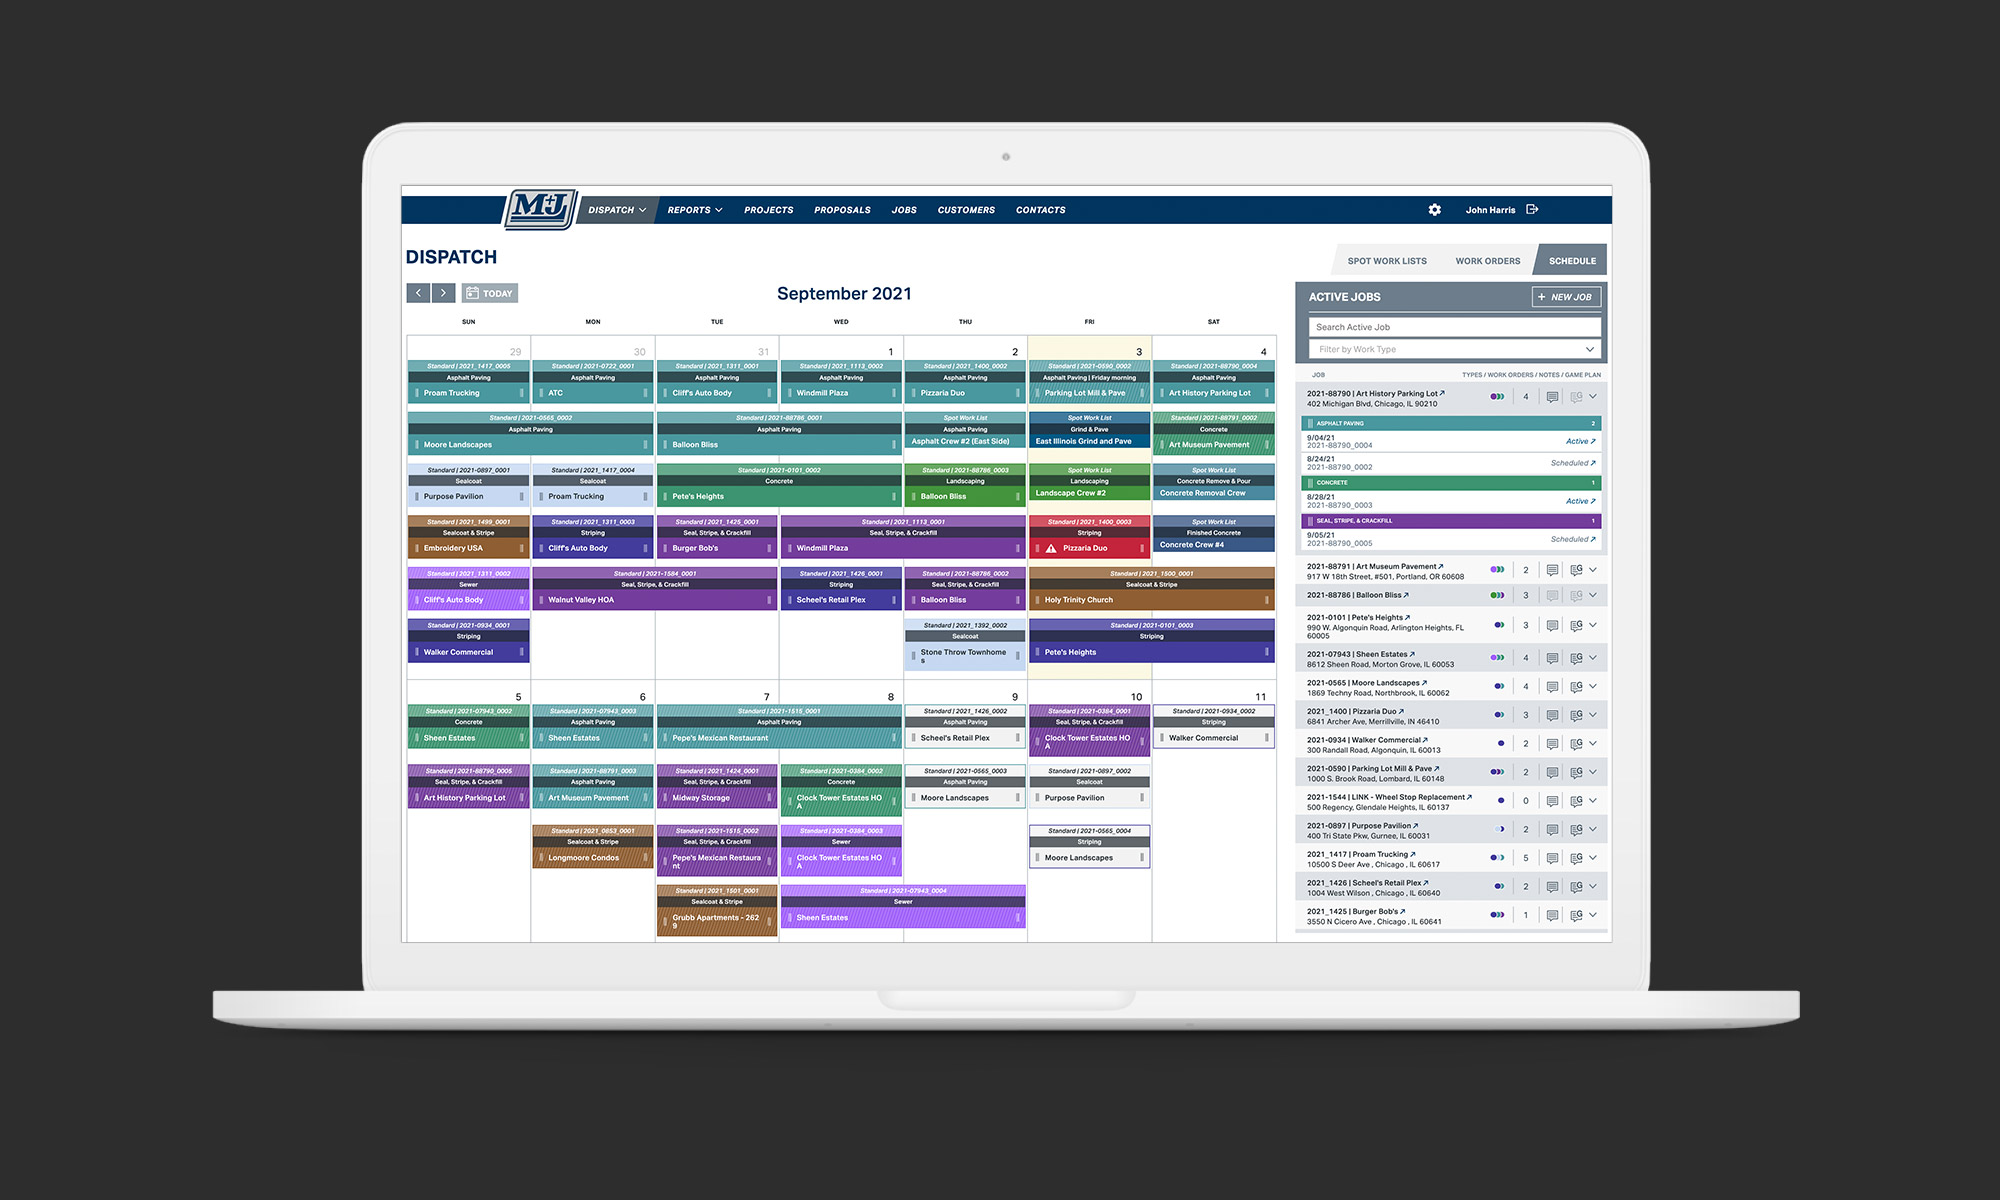Go to previous month with left arrow
This screenshot has height=1200, width=2000.
pos(418,293)
